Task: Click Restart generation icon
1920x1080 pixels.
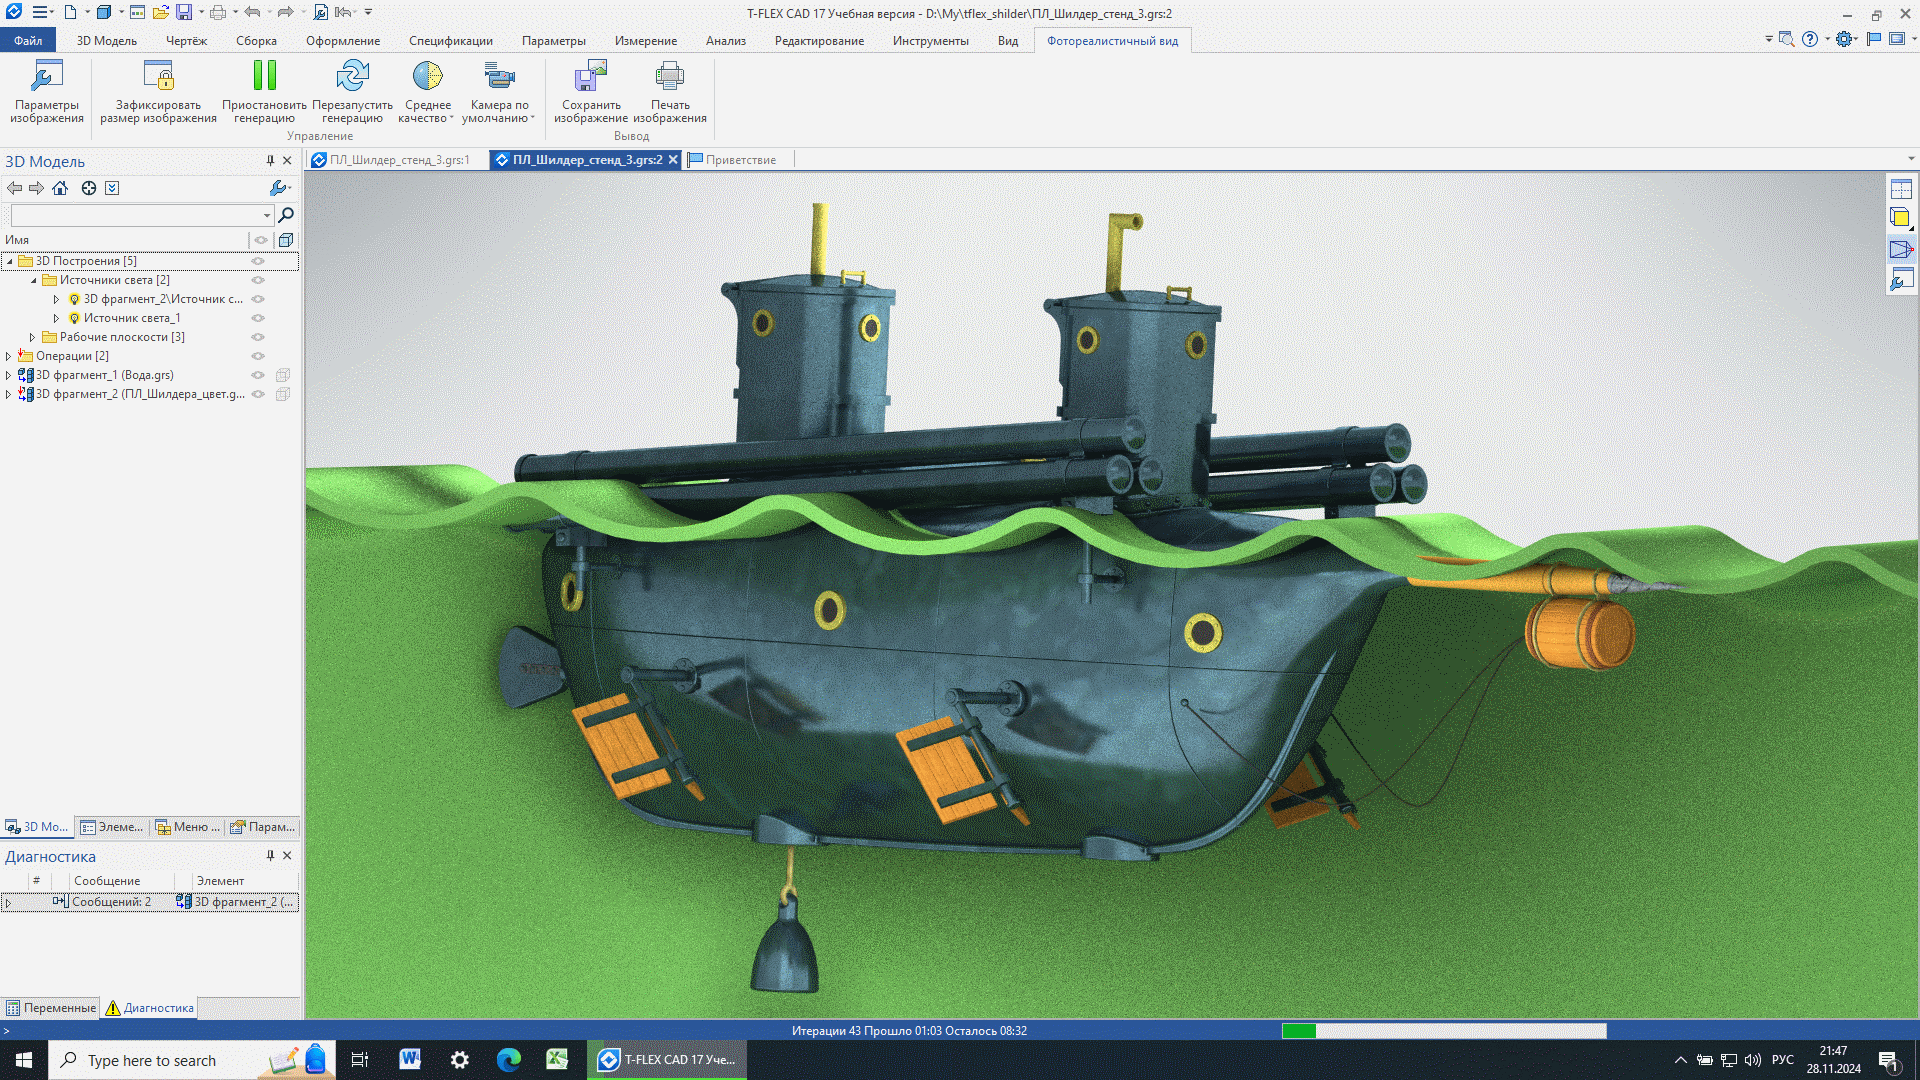Action: 352,77
